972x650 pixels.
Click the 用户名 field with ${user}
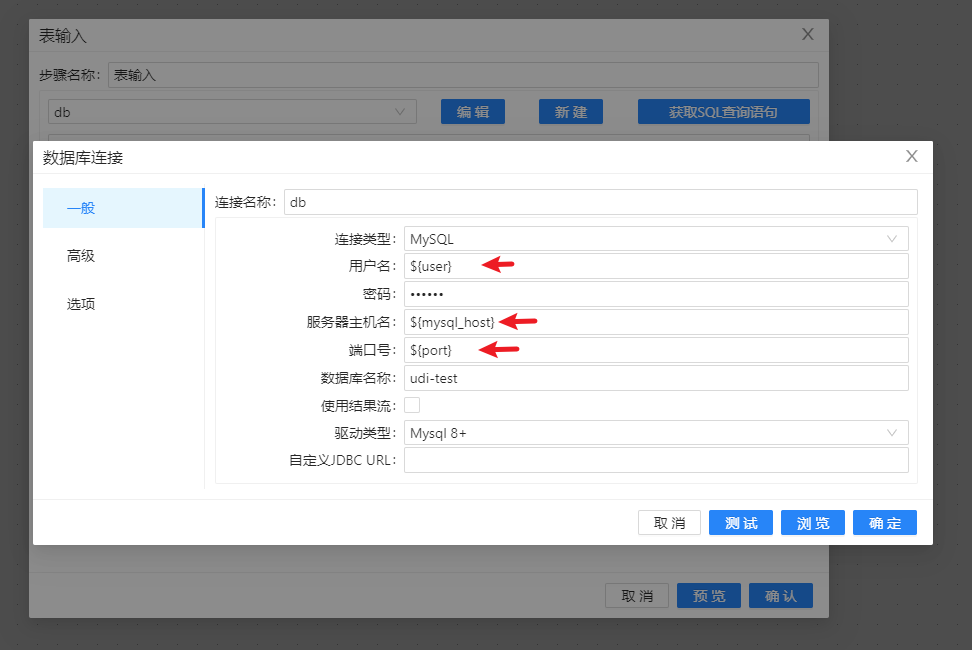656,266
